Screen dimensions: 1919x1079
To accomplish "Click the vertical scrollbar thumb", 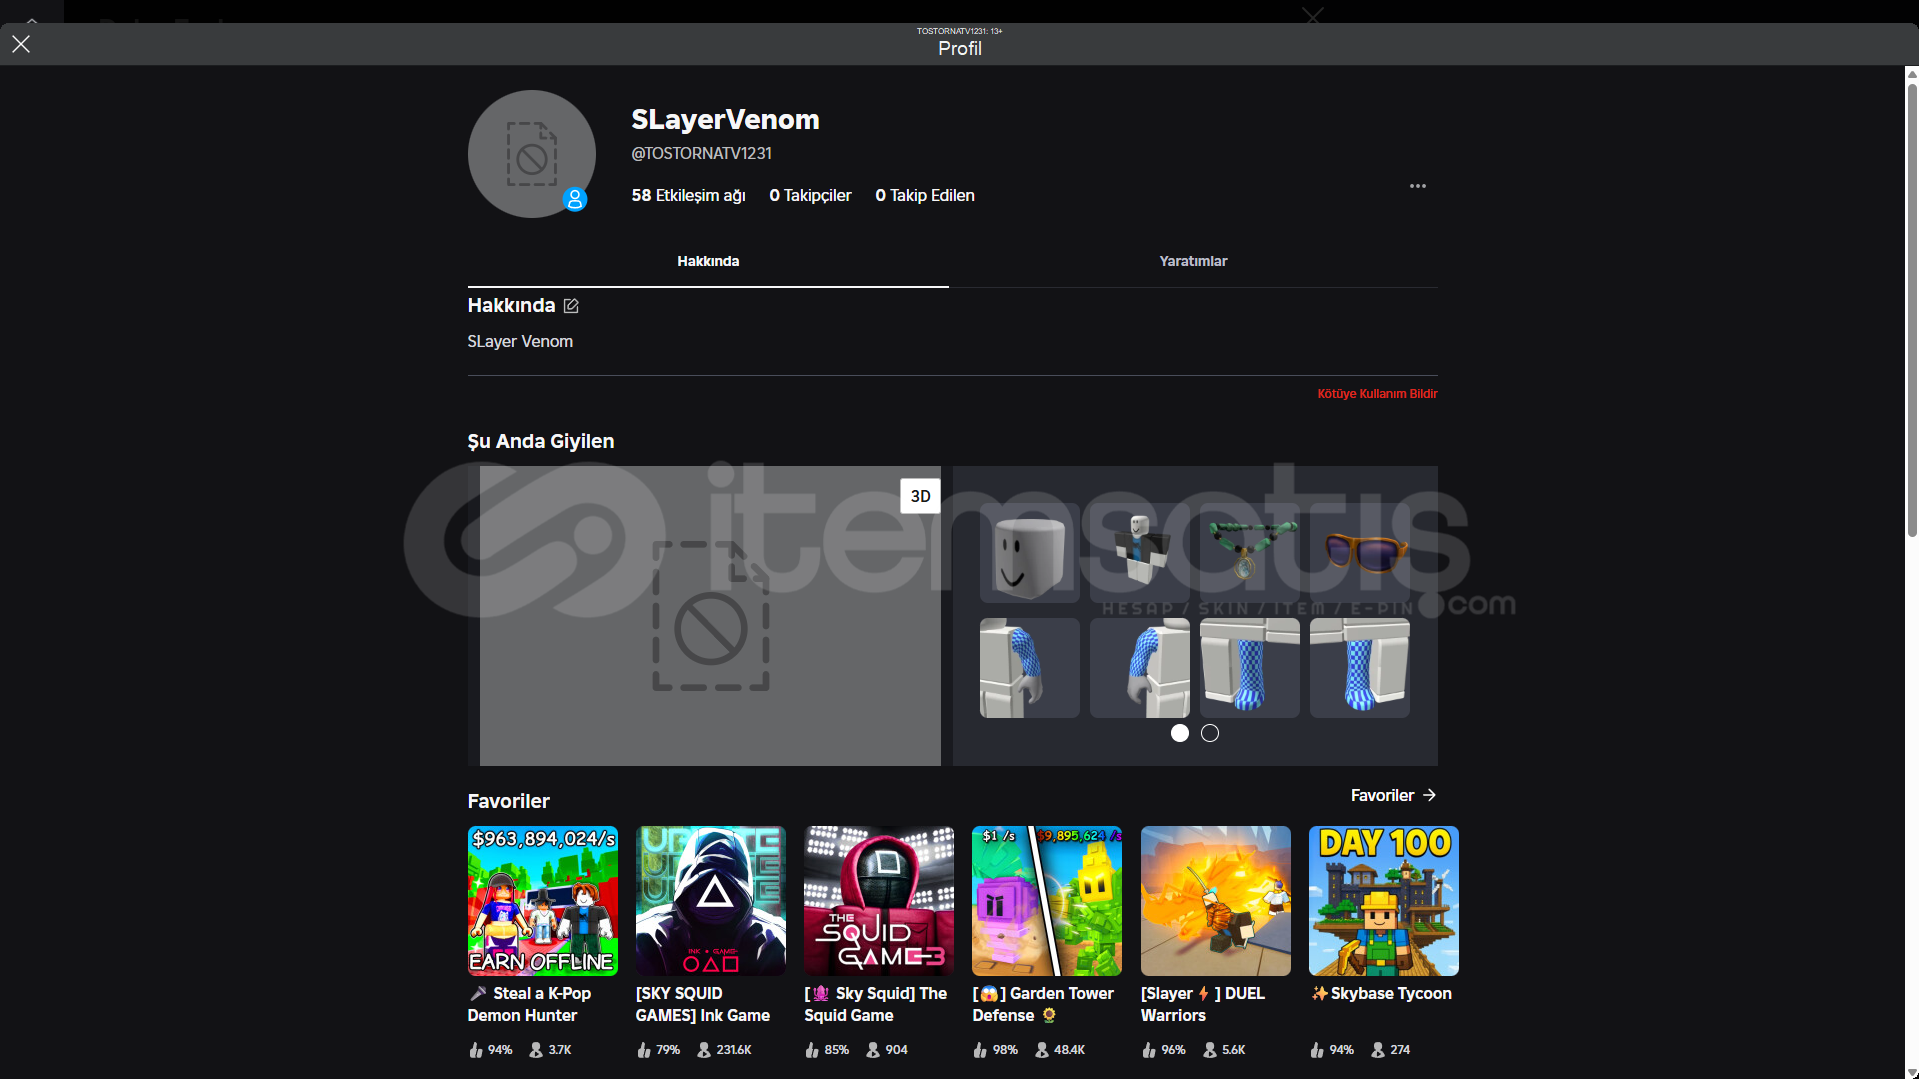I will [1911, 310].
